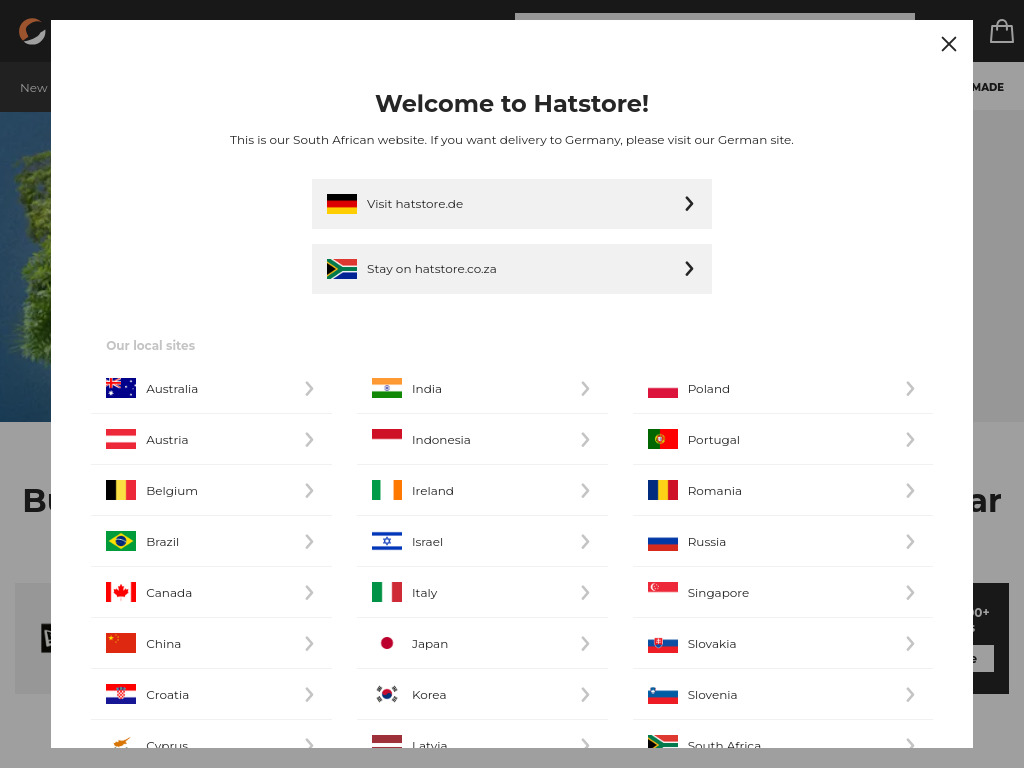Select the Australia local site

click(211, 389)
